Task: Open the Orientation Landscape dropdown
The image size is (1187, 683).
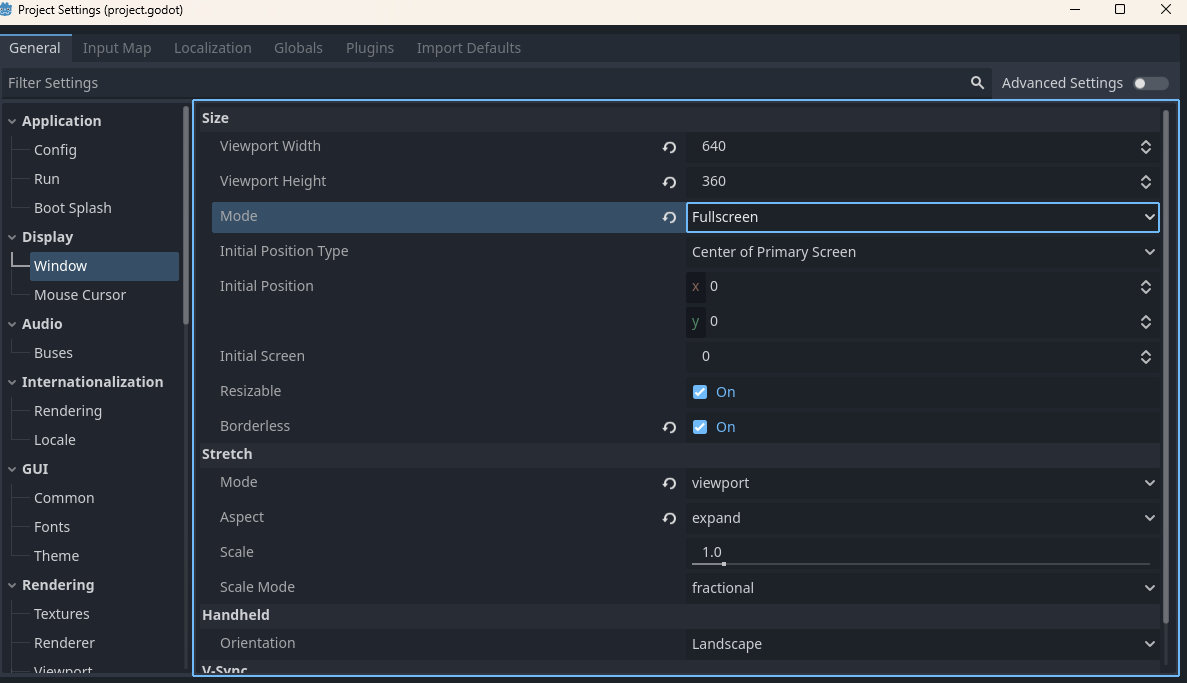Action: coord(923,644)
